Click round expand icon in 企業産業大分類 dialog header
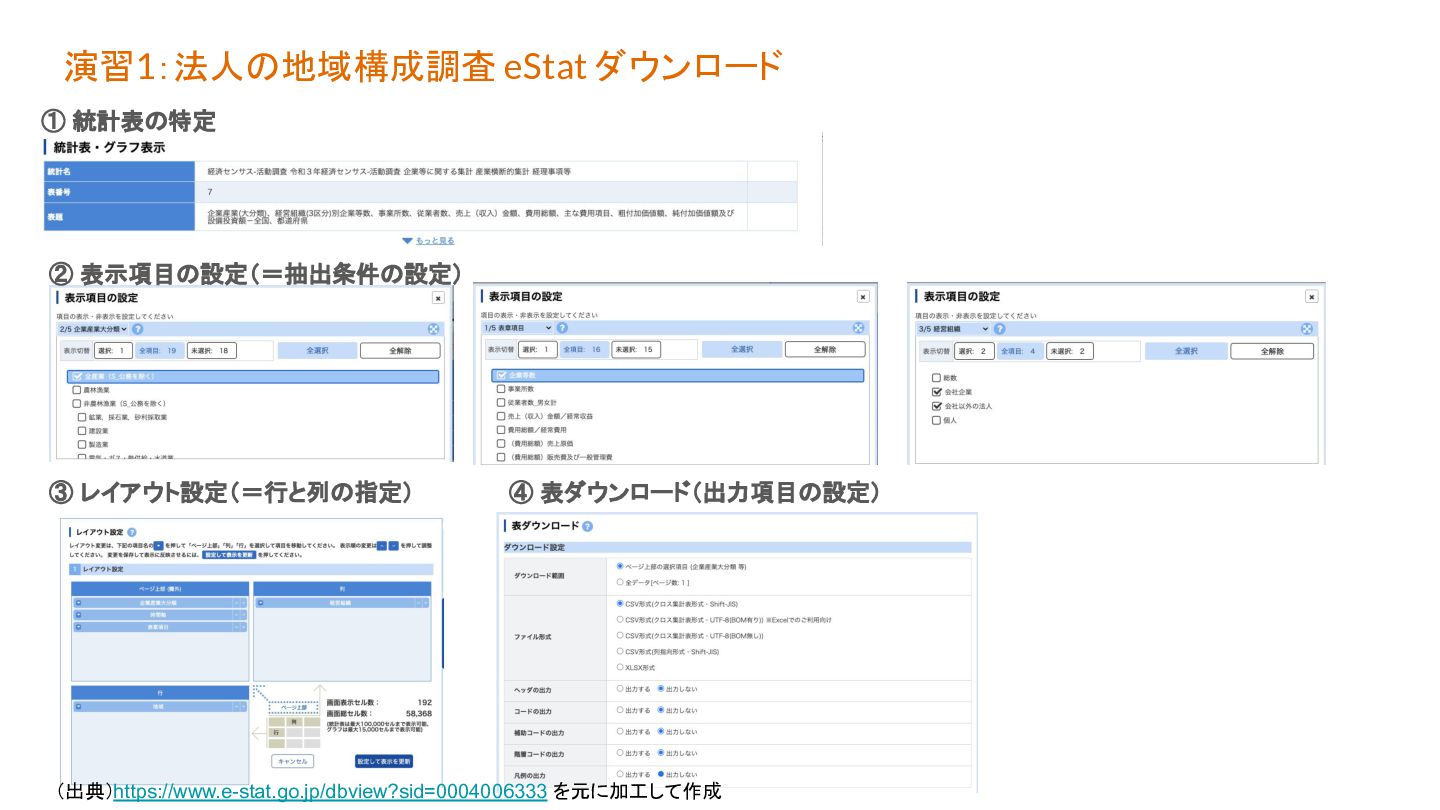Screen dimensions: 1440x810 click(x=434, y=329)
